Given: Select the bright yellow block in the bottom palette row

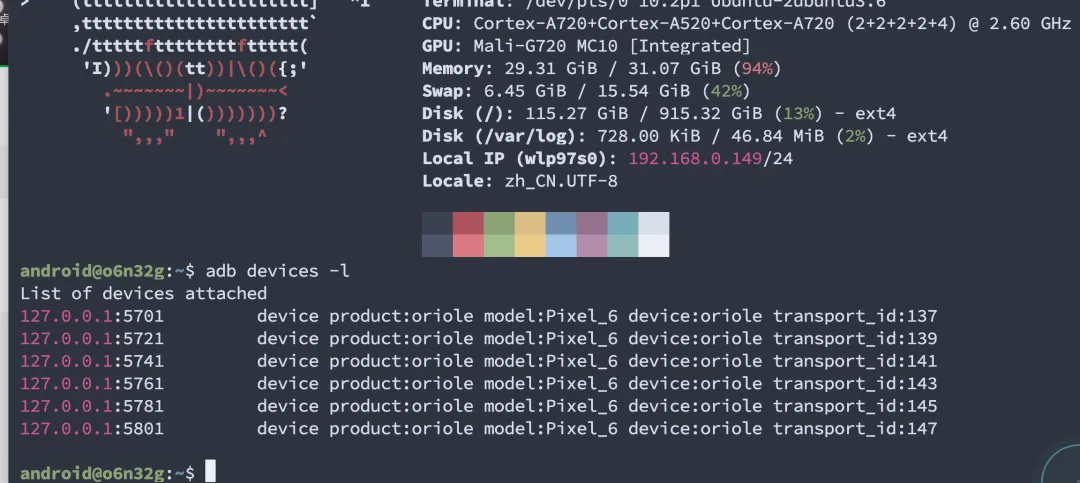Looking at the screenshot, I should (x=530, y=245).
